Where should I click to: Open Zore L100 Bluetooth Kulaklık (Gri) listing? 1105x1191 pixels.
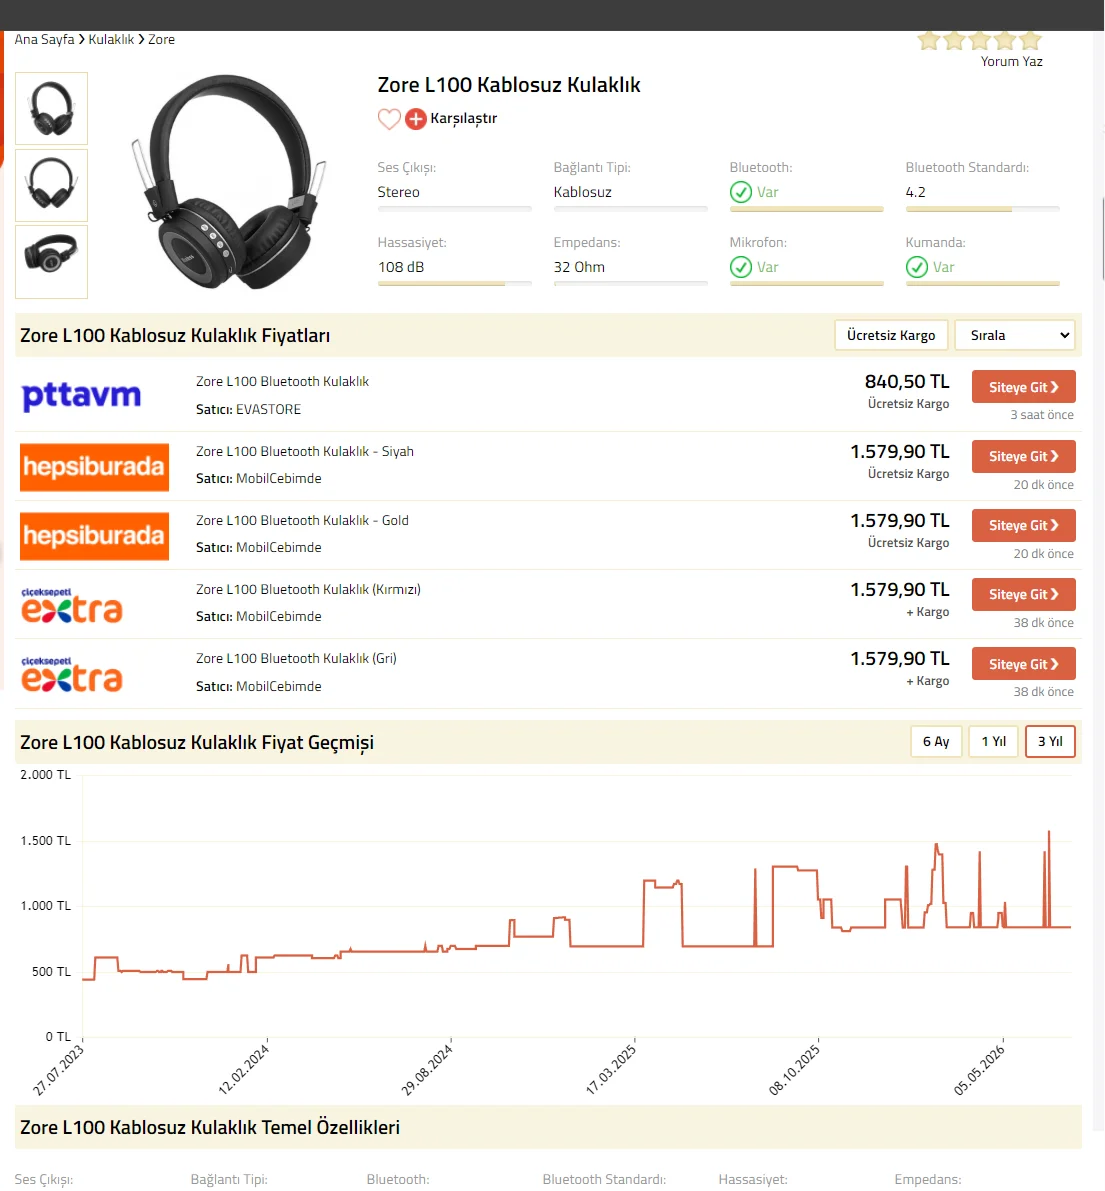pos(296,659)
